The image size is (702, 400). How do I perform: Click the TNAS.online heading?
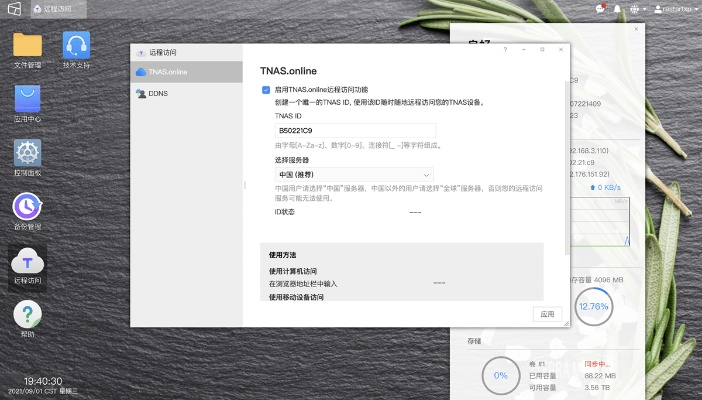pos(288,71)
